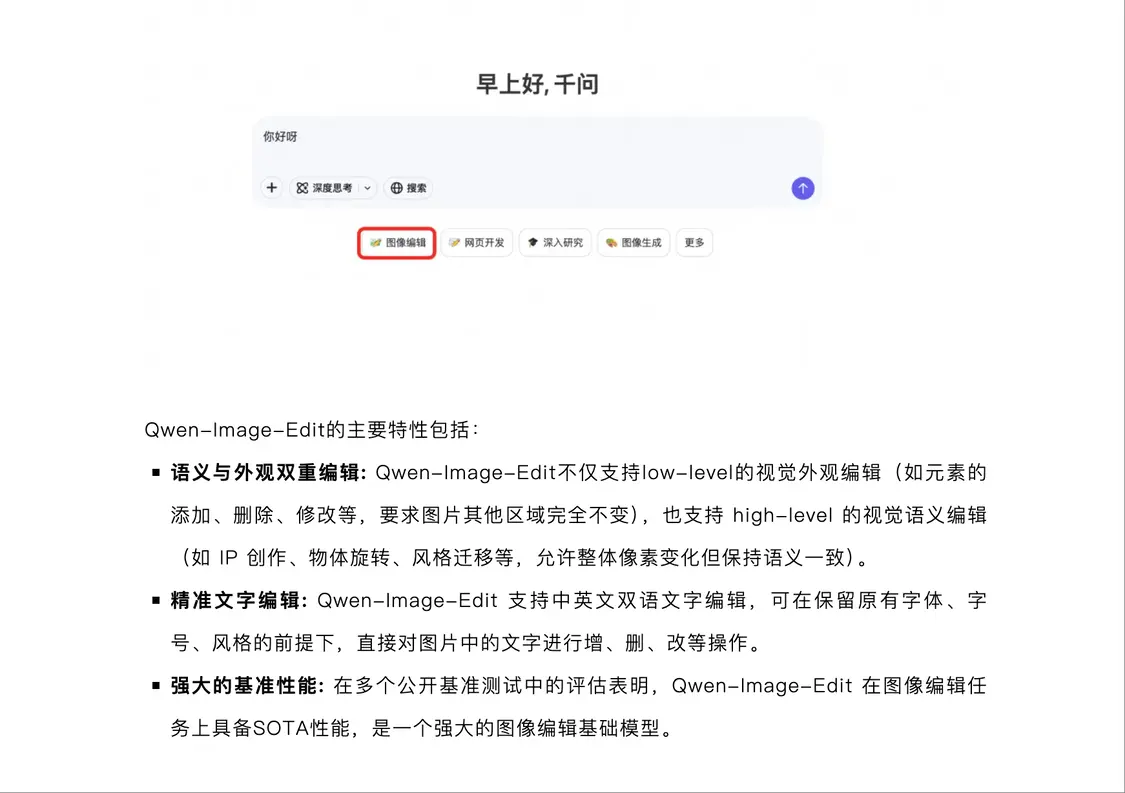Select the 深度思考 thinking icon
Viewport: 1125px width, 793px height.
tap(300, 188)
